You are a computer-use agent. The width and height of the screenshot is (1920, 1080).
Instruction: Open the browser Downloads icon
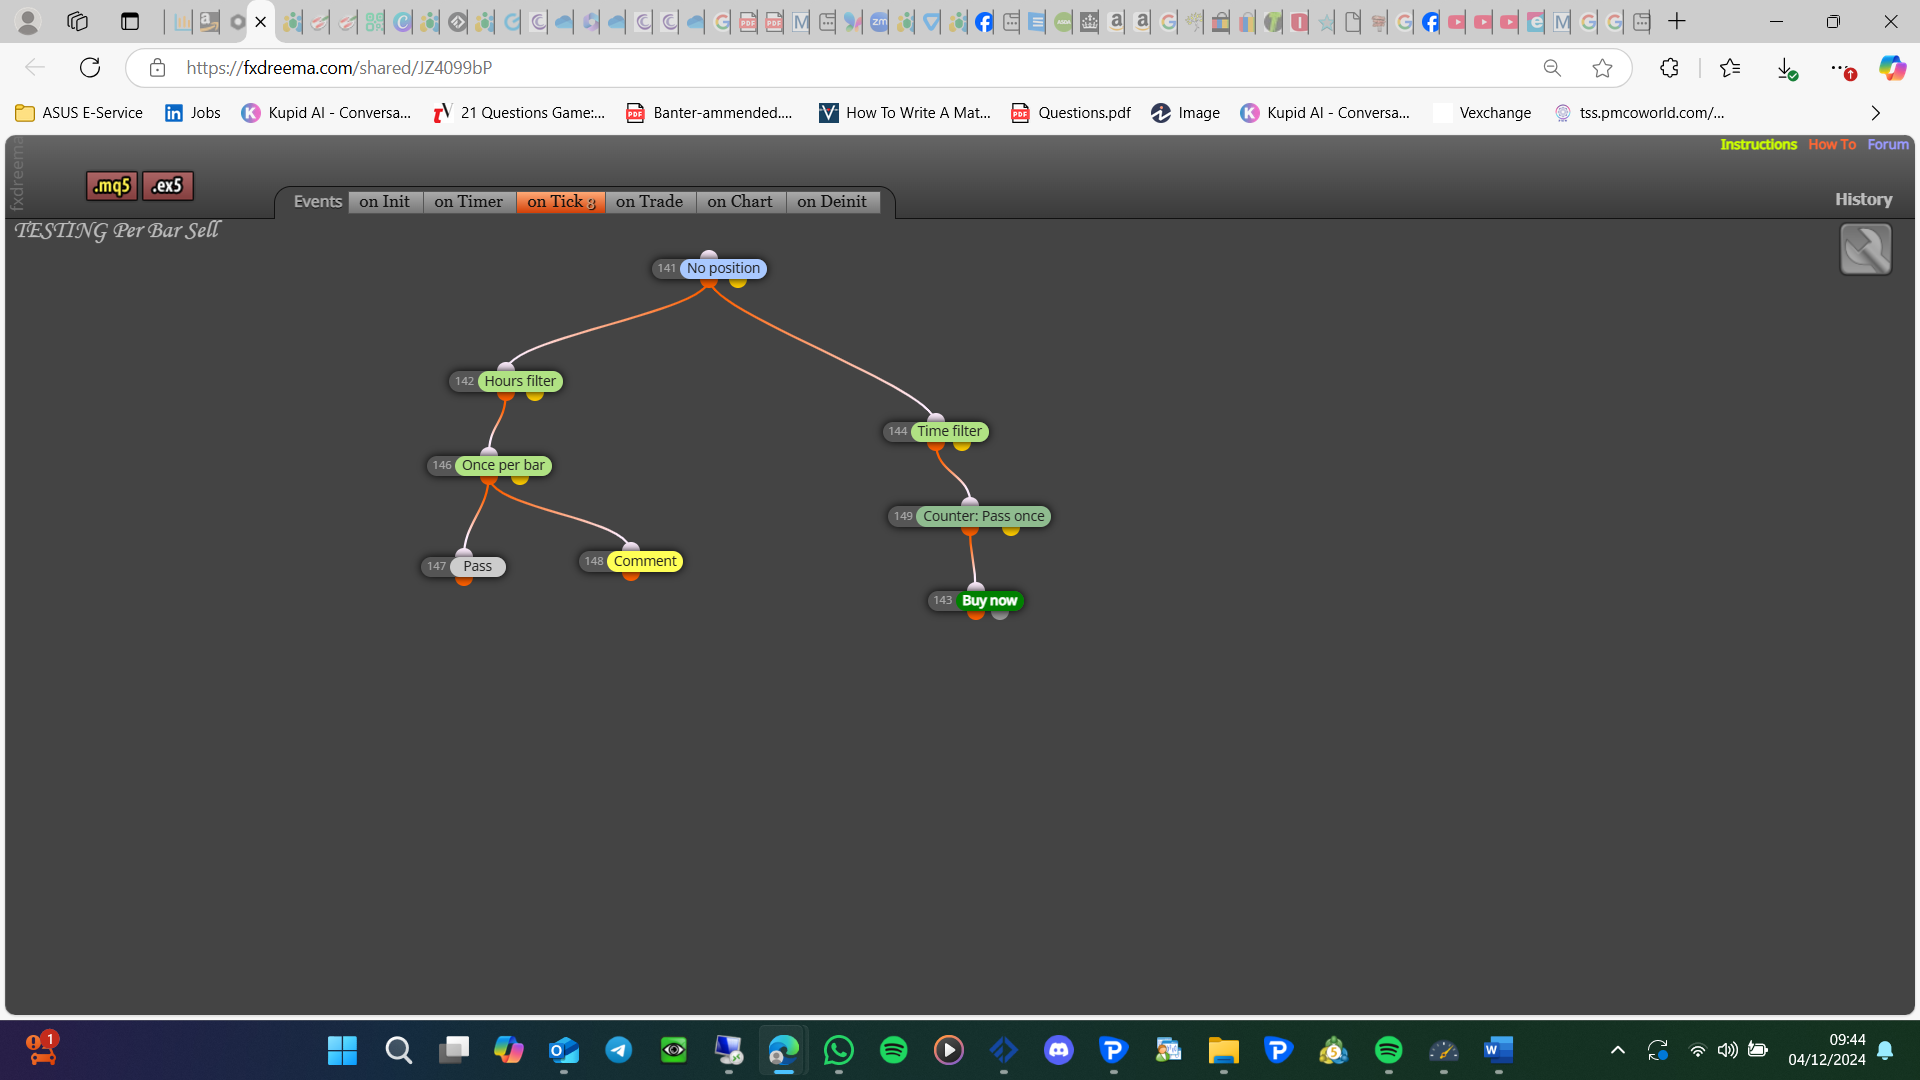1786,68
